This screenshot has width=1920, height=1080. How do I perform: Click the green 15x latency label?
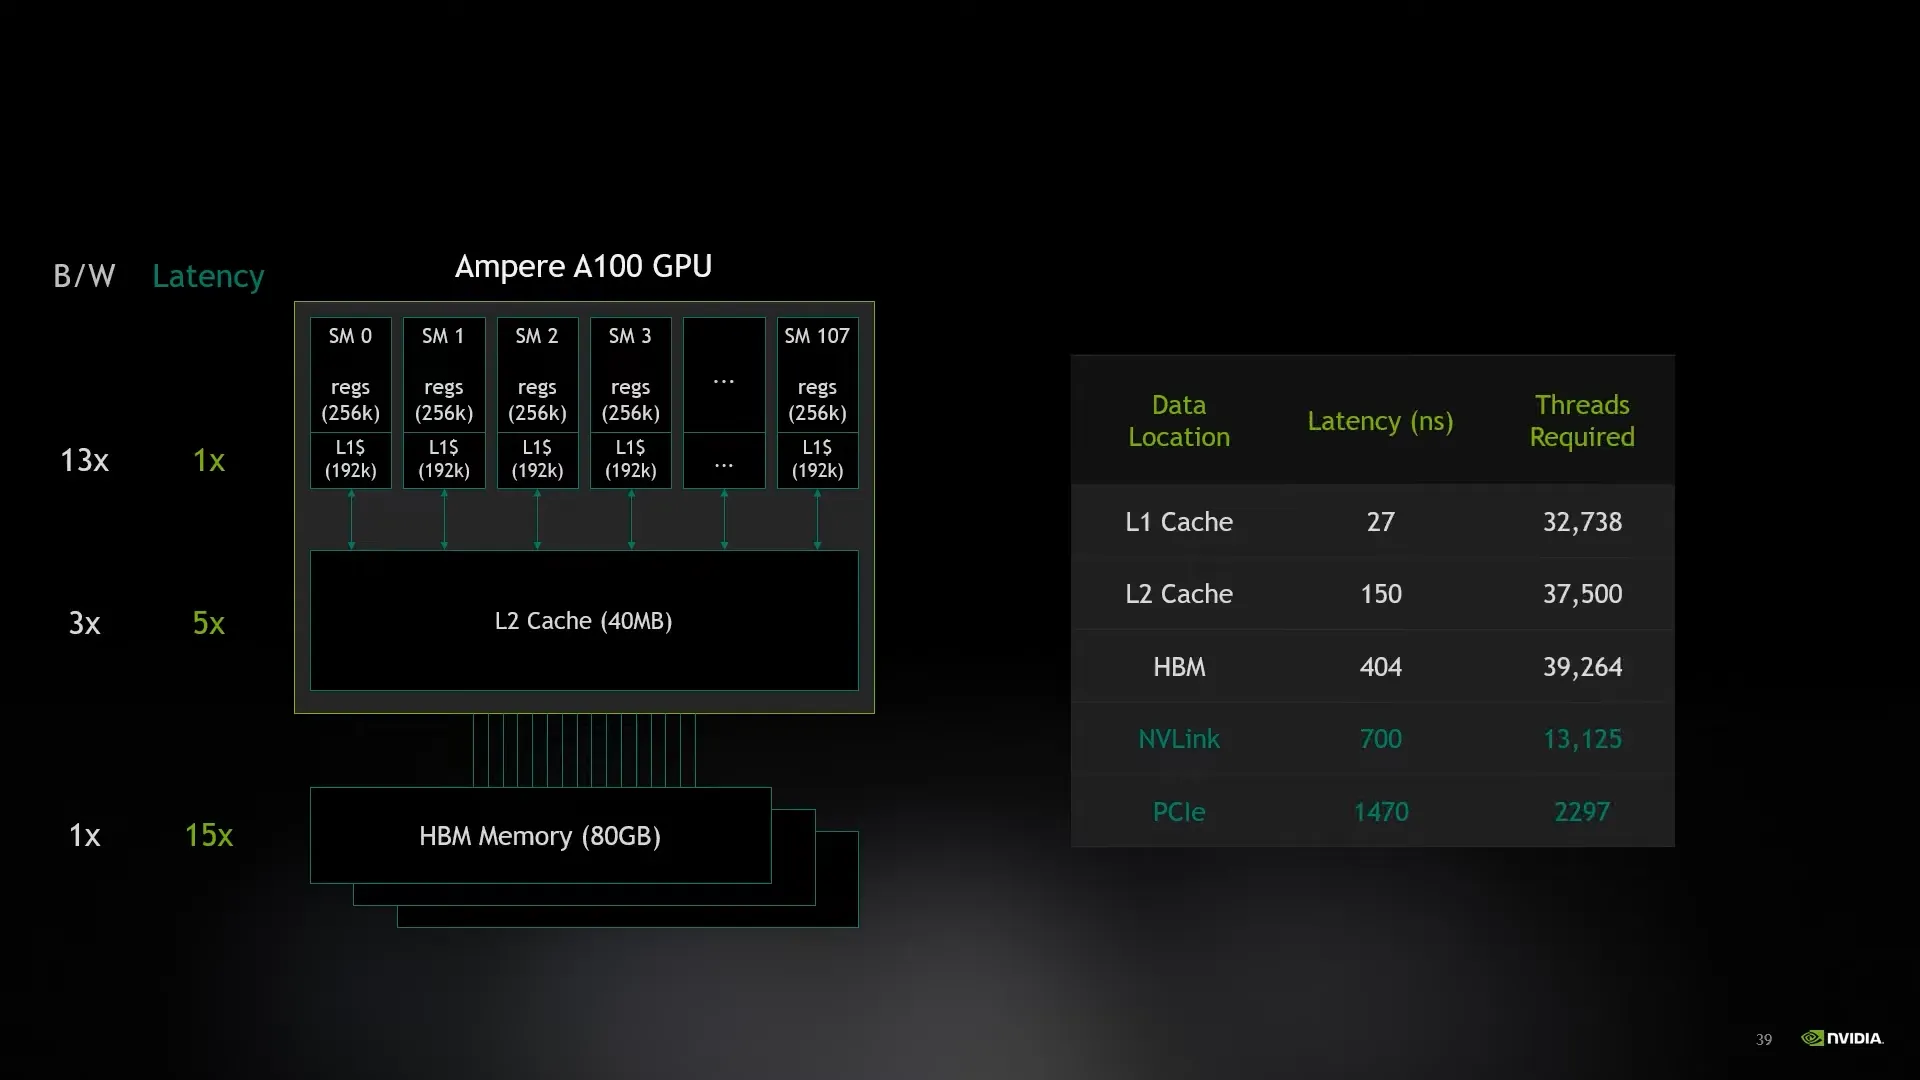(x=208, y=835)
